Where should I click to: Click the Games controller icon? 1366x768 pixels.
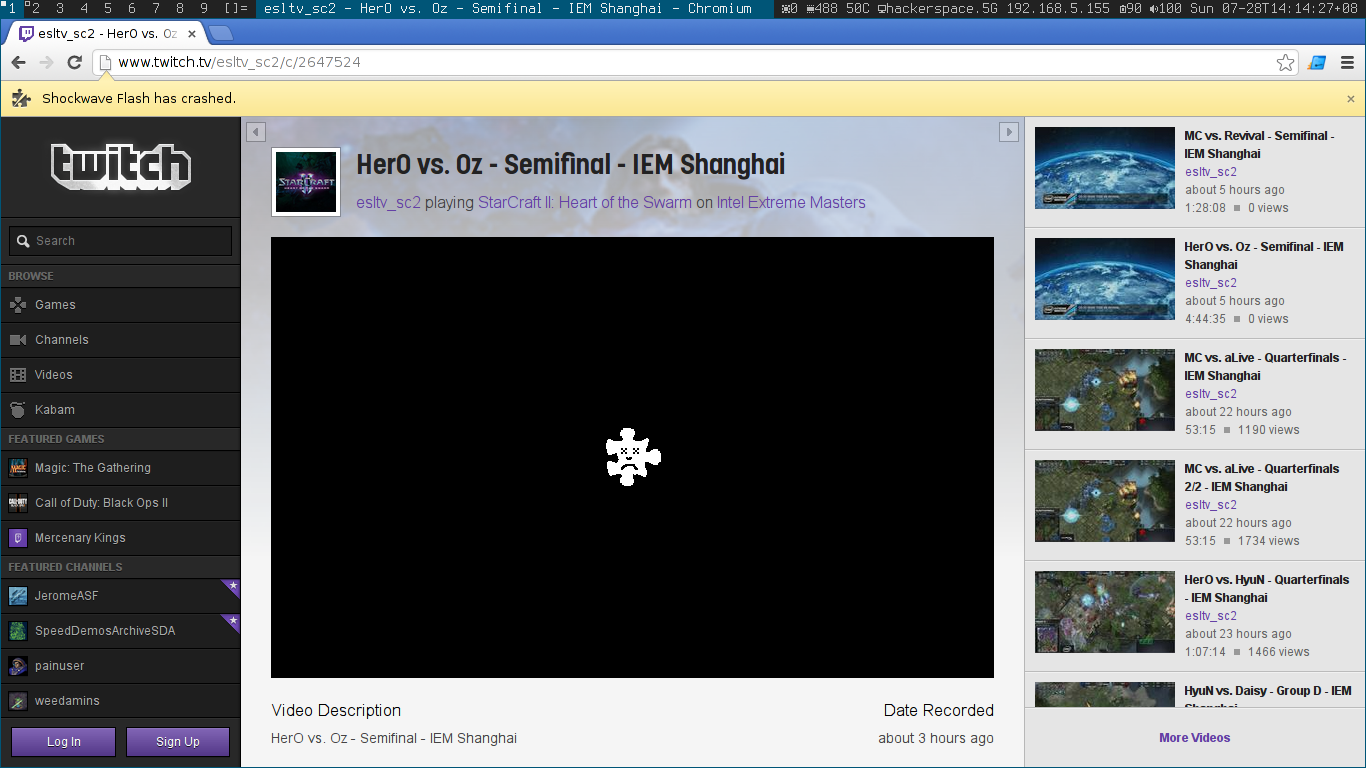point(18,305)
